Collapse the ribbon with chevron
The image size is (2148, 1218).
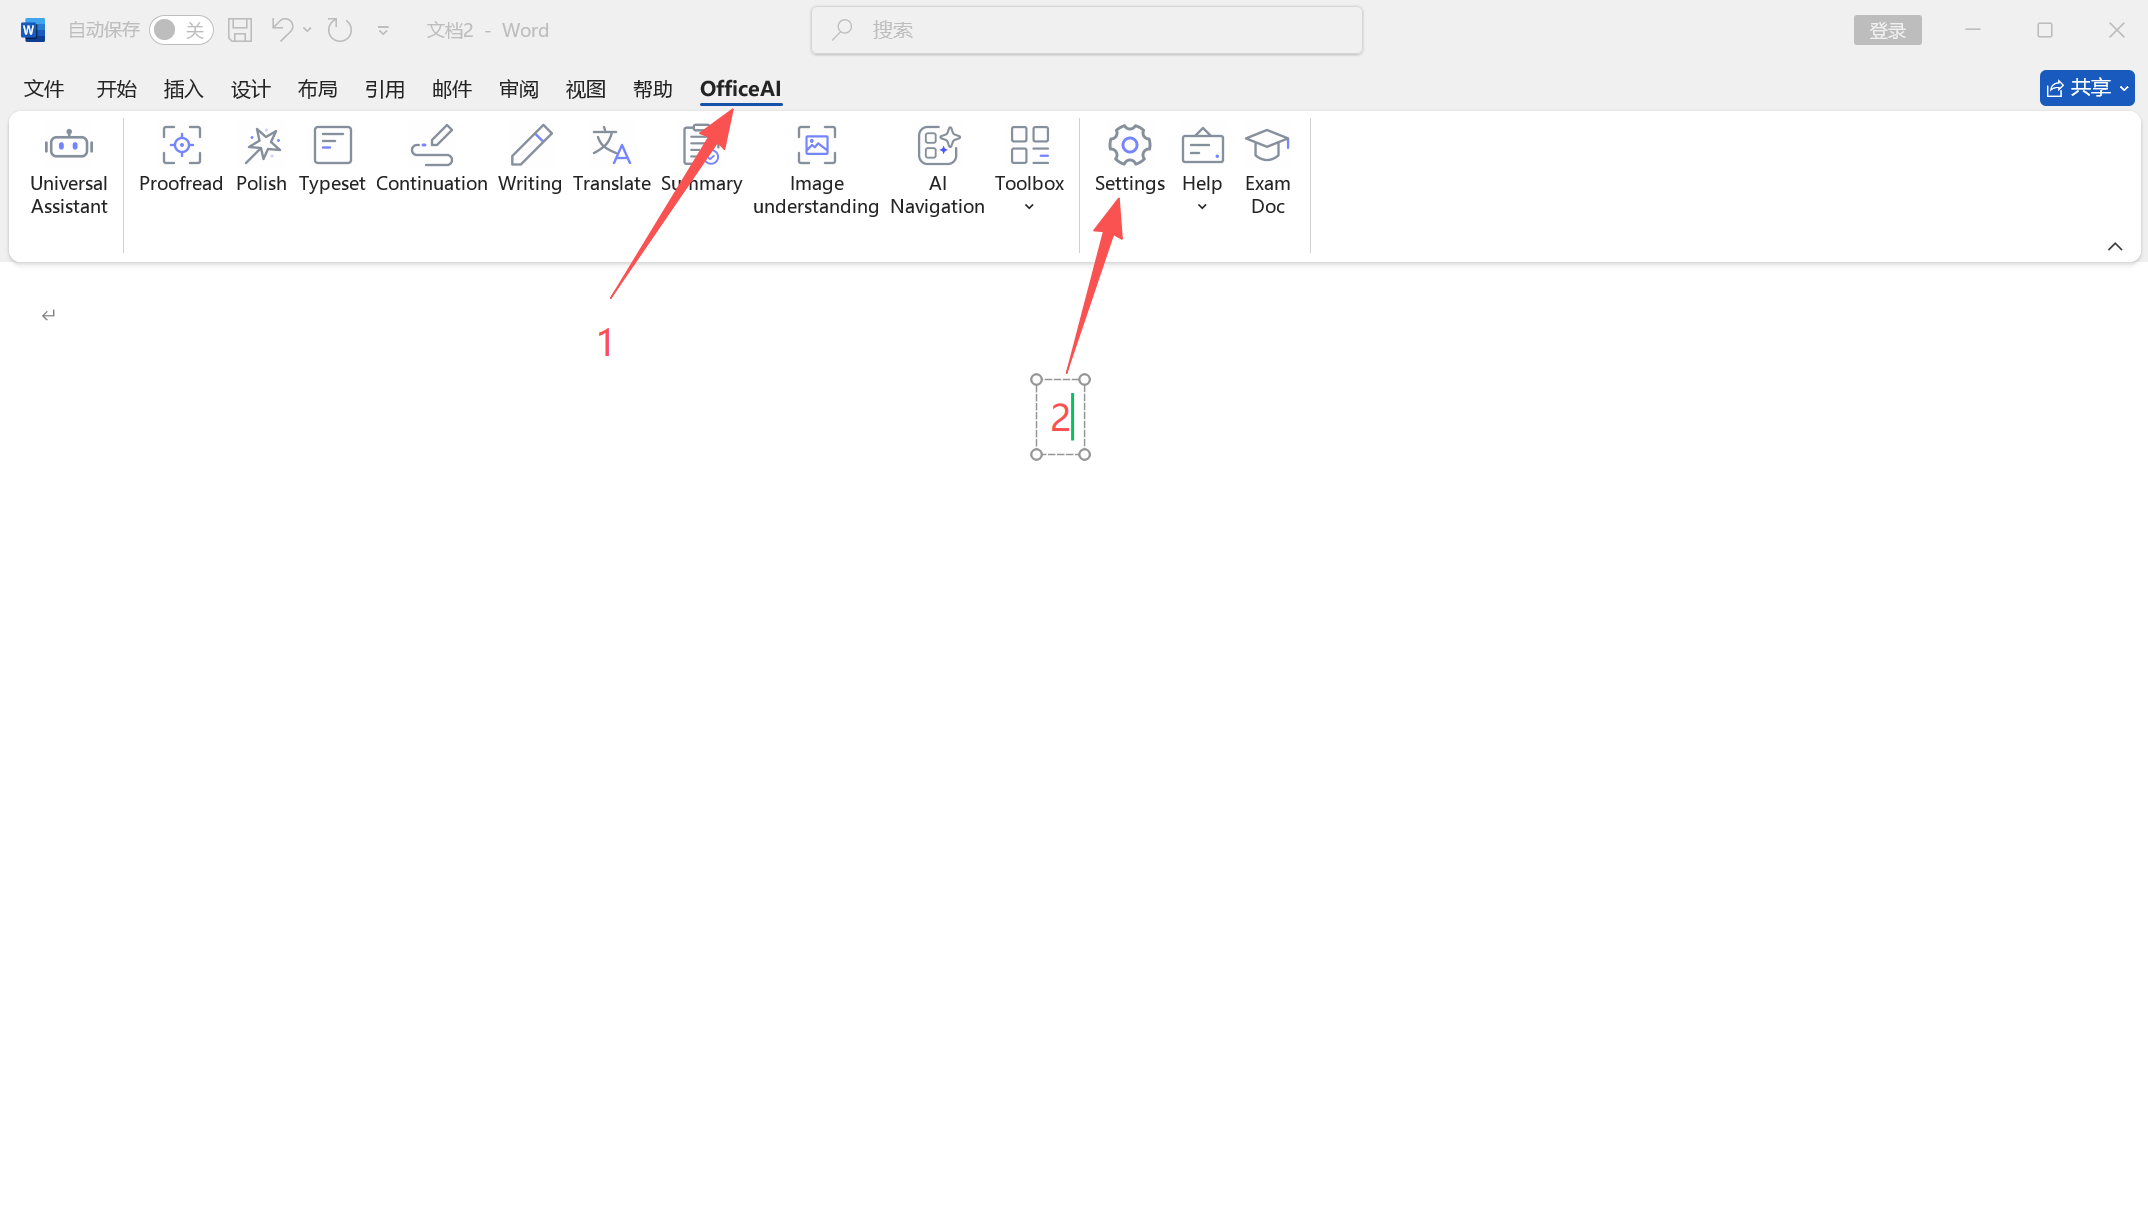pyautogui.click(x=2115, y=246)
